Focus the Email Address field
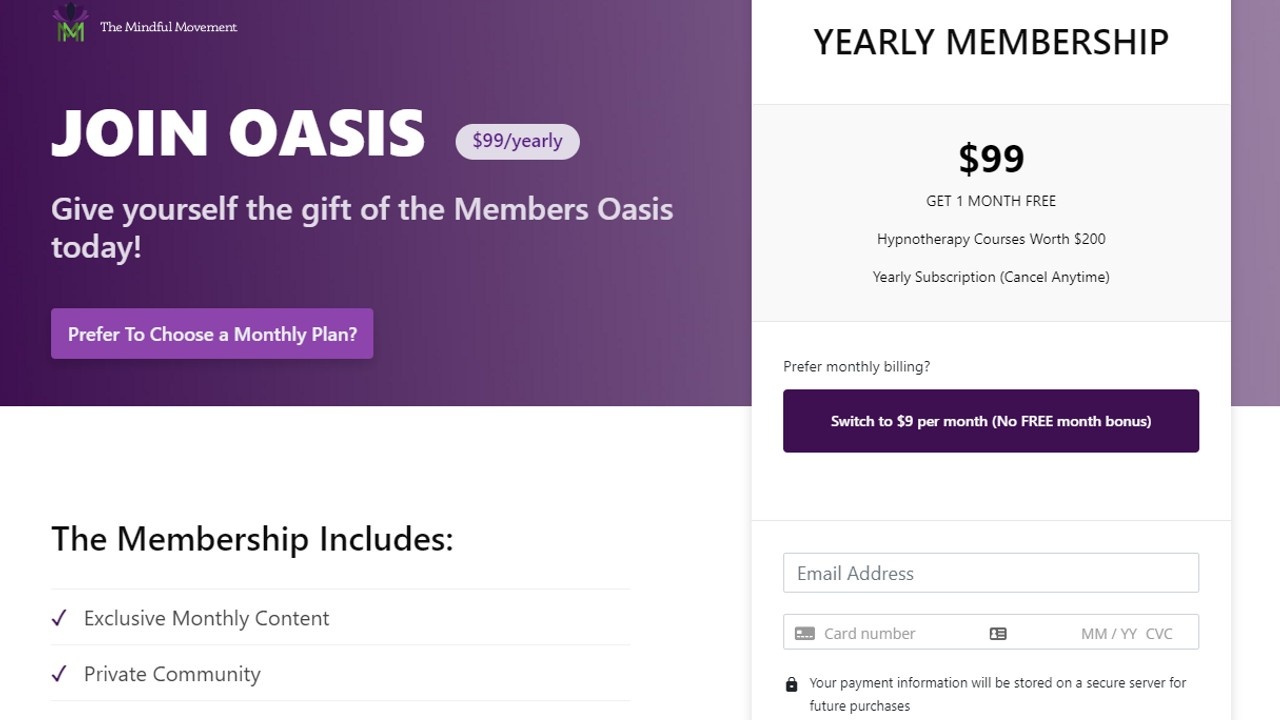Screen dimensions: 1280x720 pyautogui.click(x=990, y=573)
